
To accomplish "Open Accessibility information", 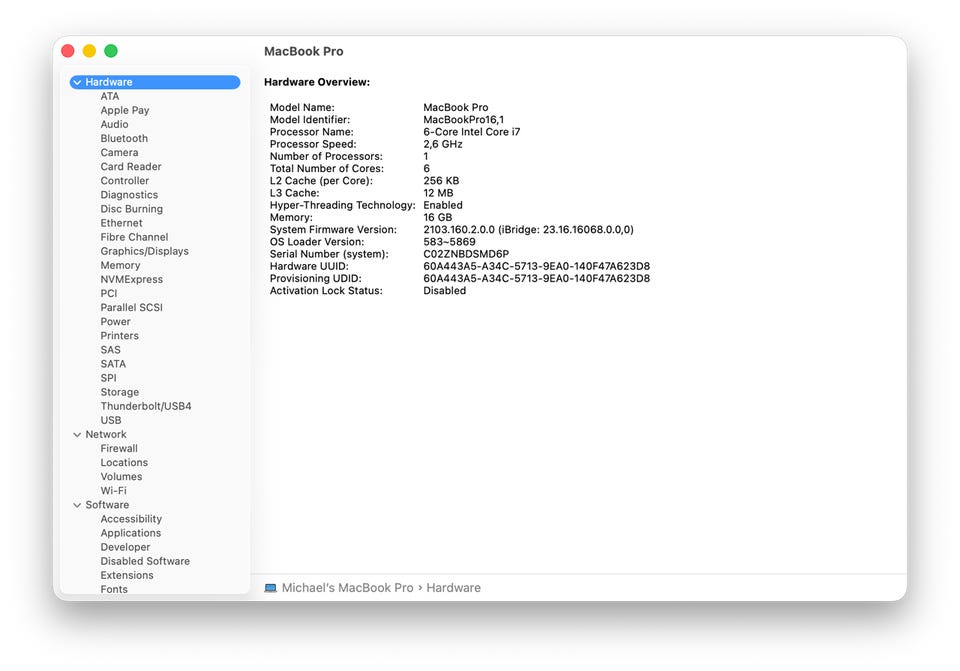I will click(131, 519).
